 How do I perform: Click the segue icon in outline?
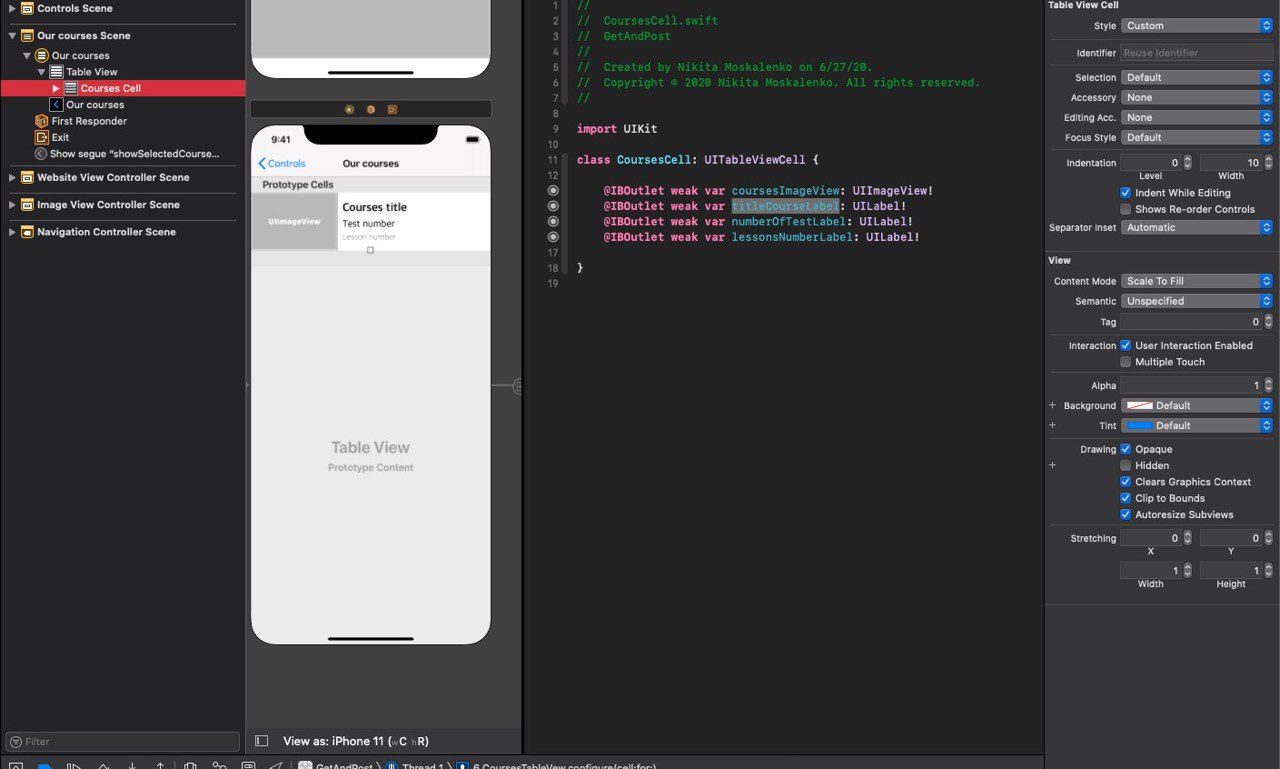(x=41, y=154)
